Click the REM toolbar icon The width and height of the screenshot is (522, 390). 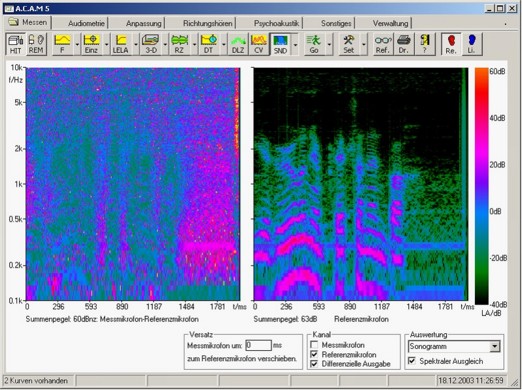coord(36,44)
